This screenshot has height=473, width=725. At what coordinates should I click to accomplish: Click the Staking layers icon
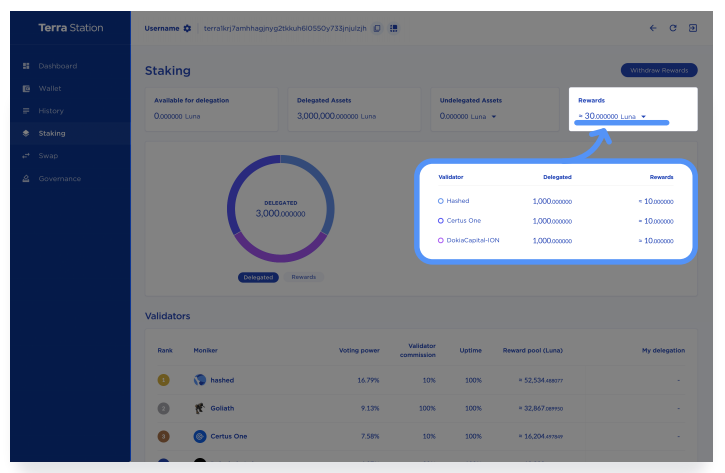[x=26, y=133]
